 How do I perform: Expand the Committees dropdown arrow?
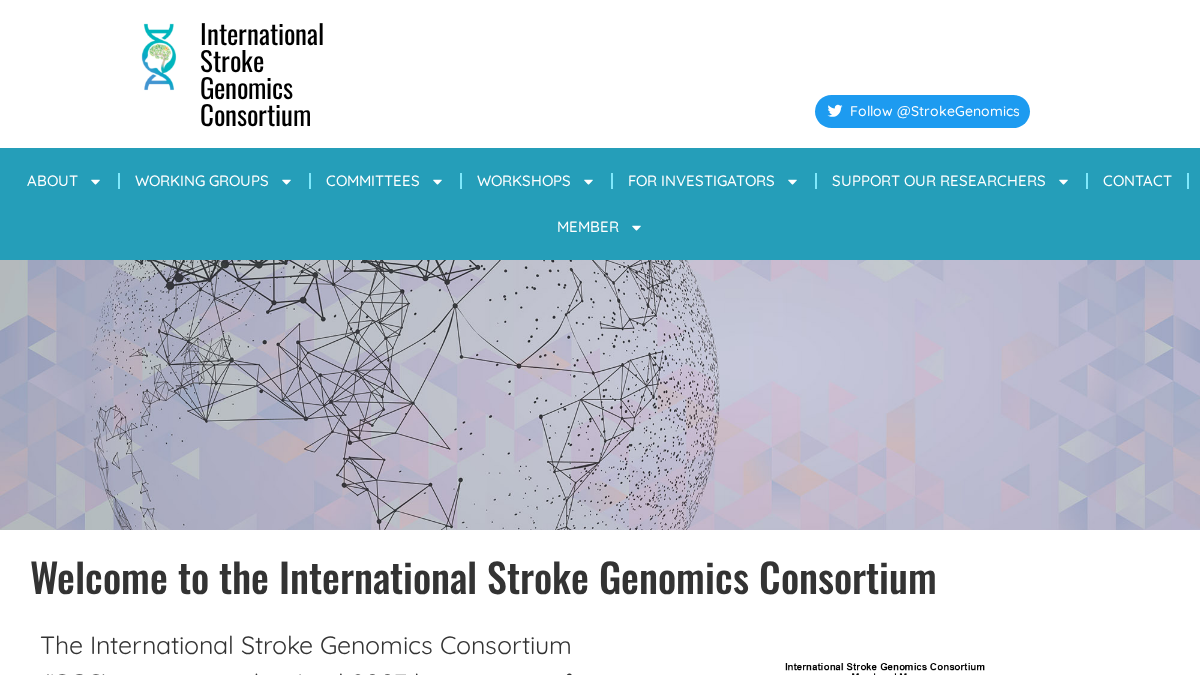tap(437, 182)
